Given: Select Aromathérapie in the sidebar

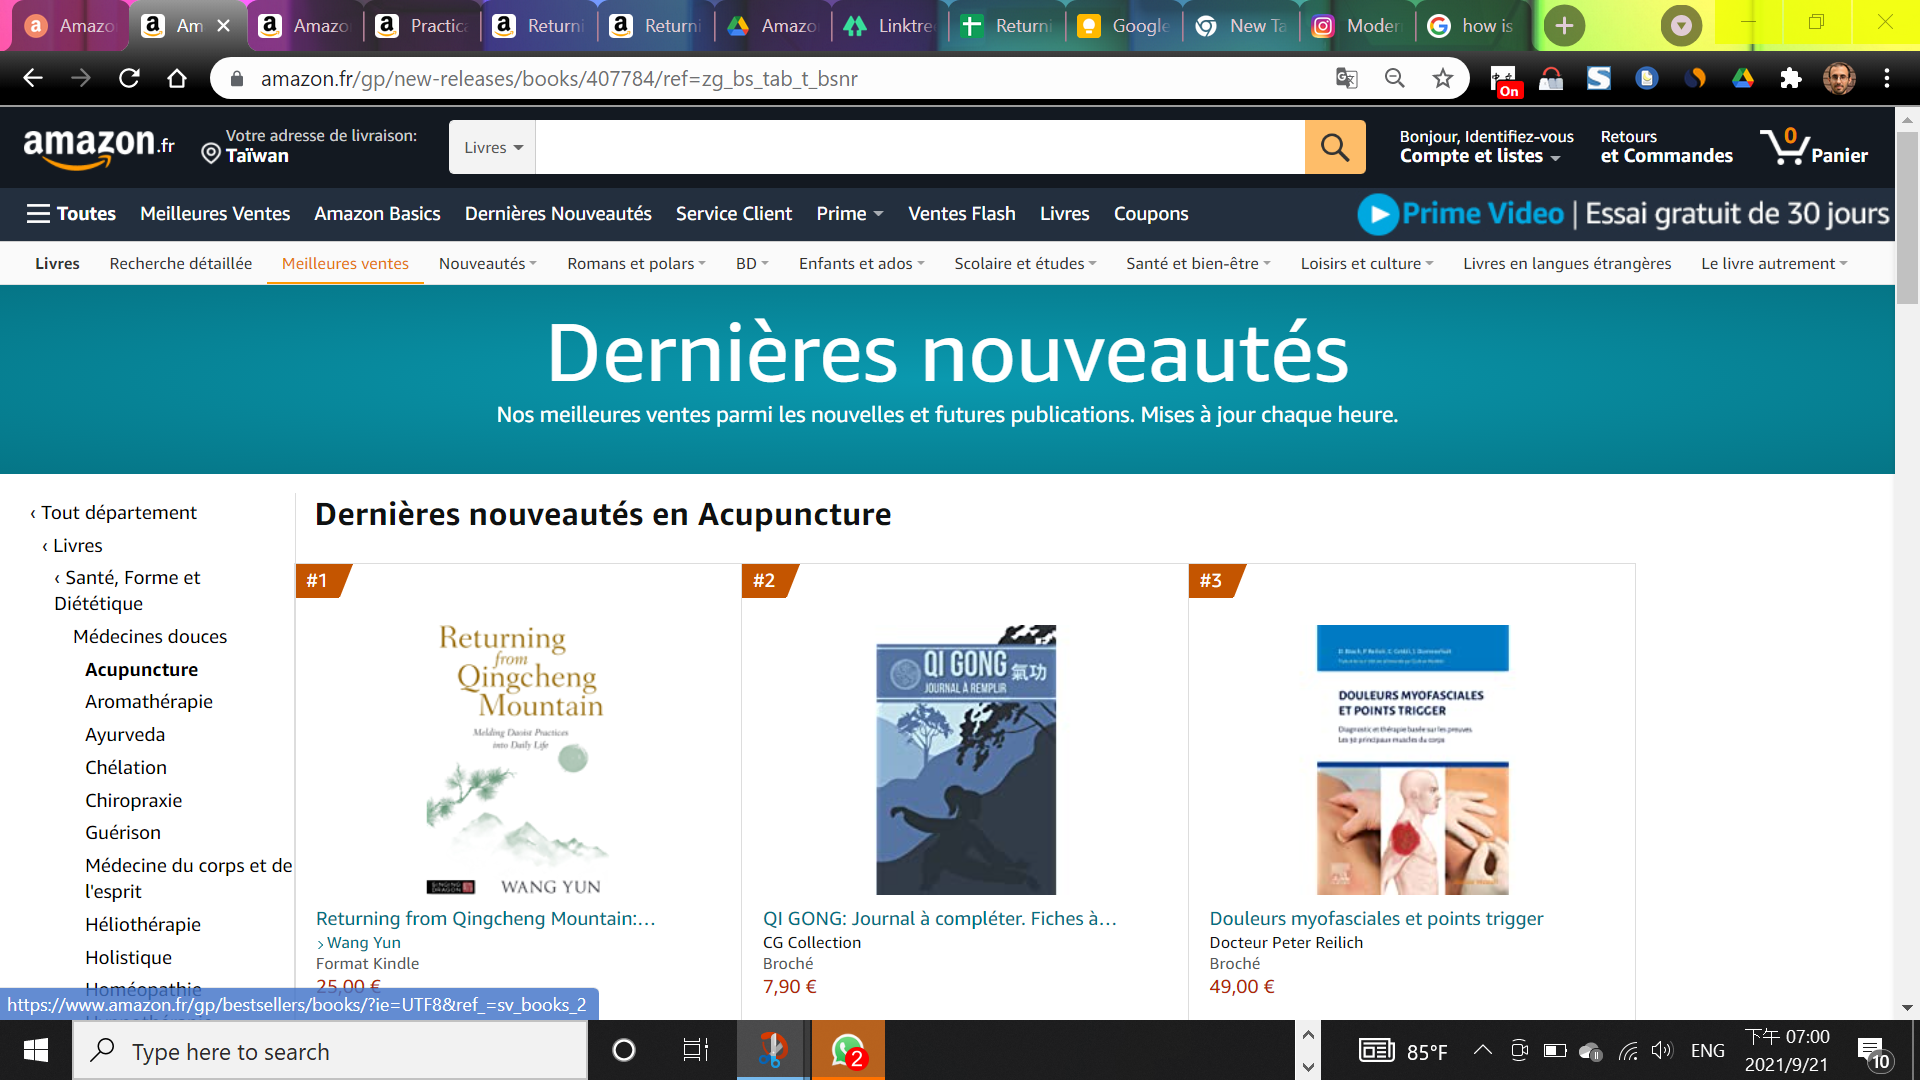Looking at the screenshot, I should point(149,701).
